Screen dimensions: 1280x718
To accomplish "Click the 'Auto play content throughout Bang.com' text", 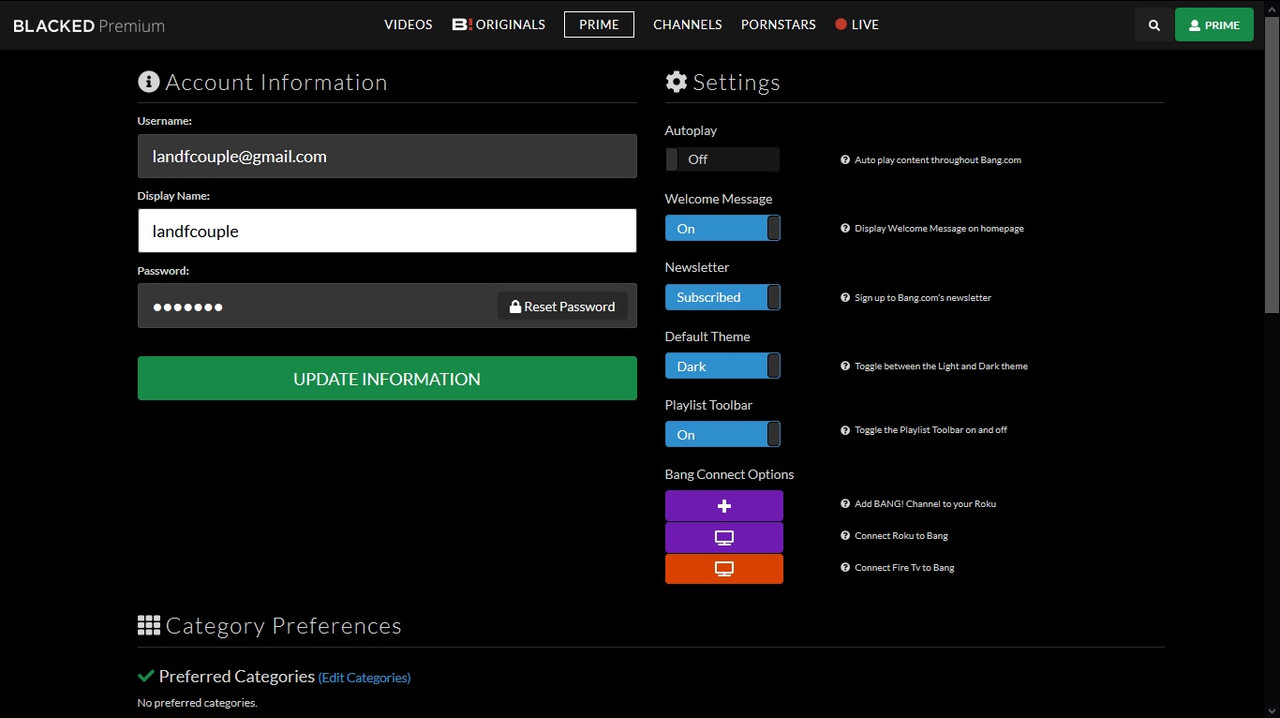I will point(938,160).
